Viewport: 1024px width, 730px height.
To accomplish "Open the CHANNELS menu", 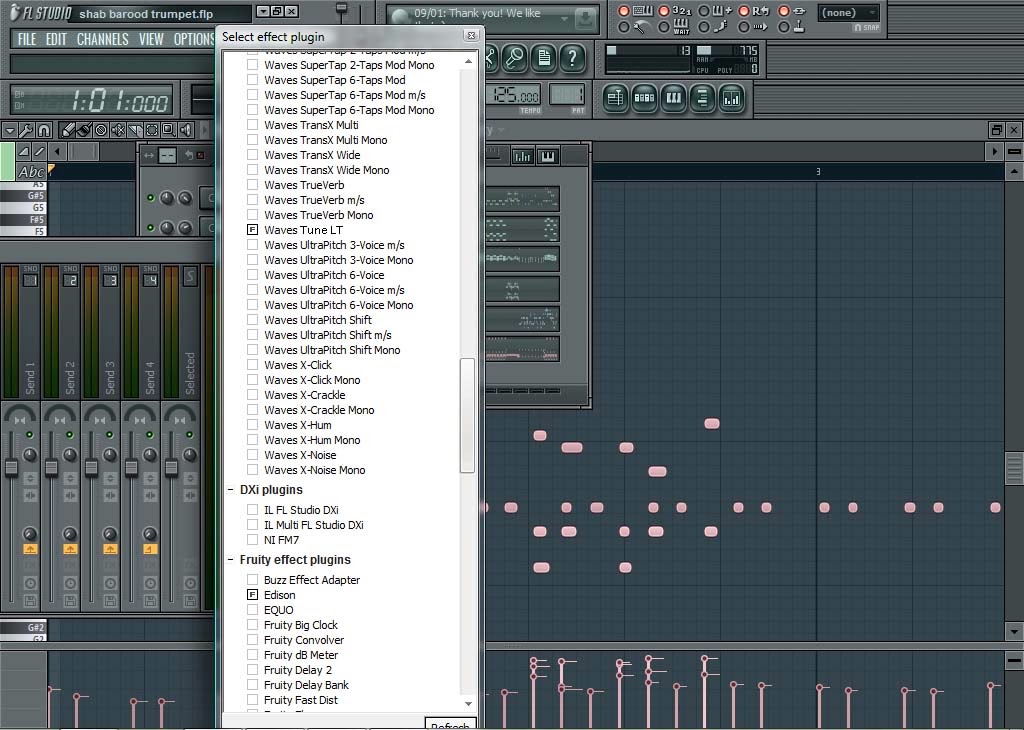I will [103, 39].
